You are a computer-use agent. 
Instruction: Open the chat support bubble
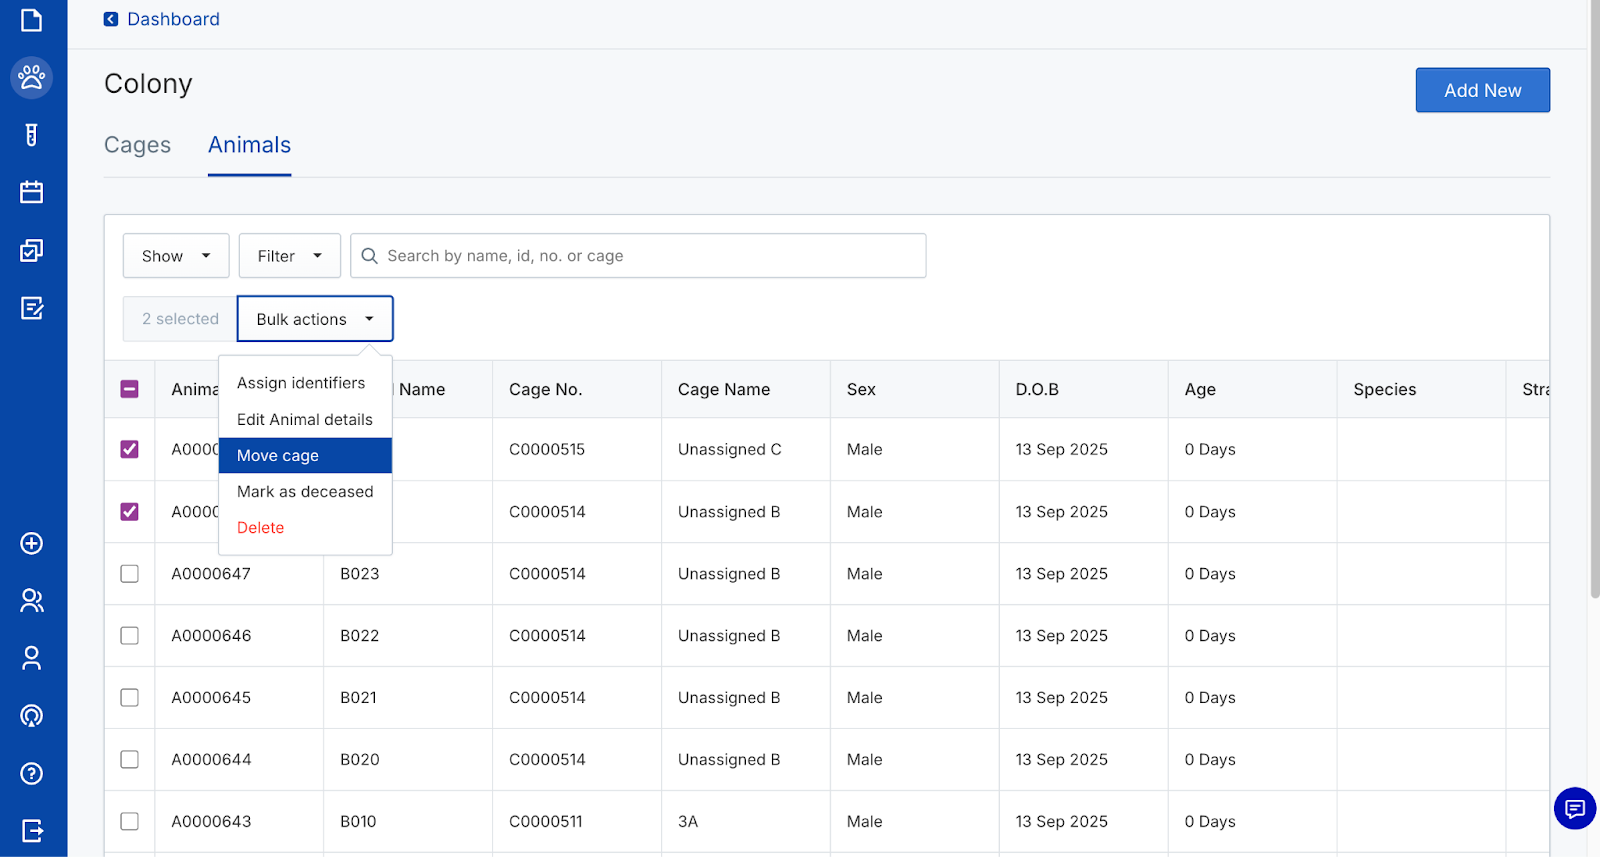pos(1574,808)
